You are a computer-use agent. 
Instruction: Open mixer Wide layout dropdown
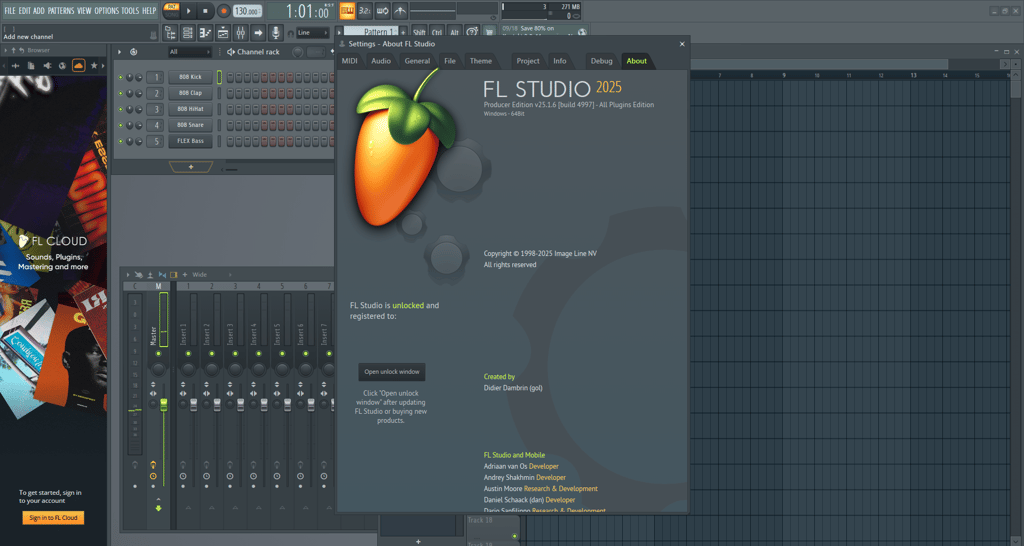tap(211, 275)
